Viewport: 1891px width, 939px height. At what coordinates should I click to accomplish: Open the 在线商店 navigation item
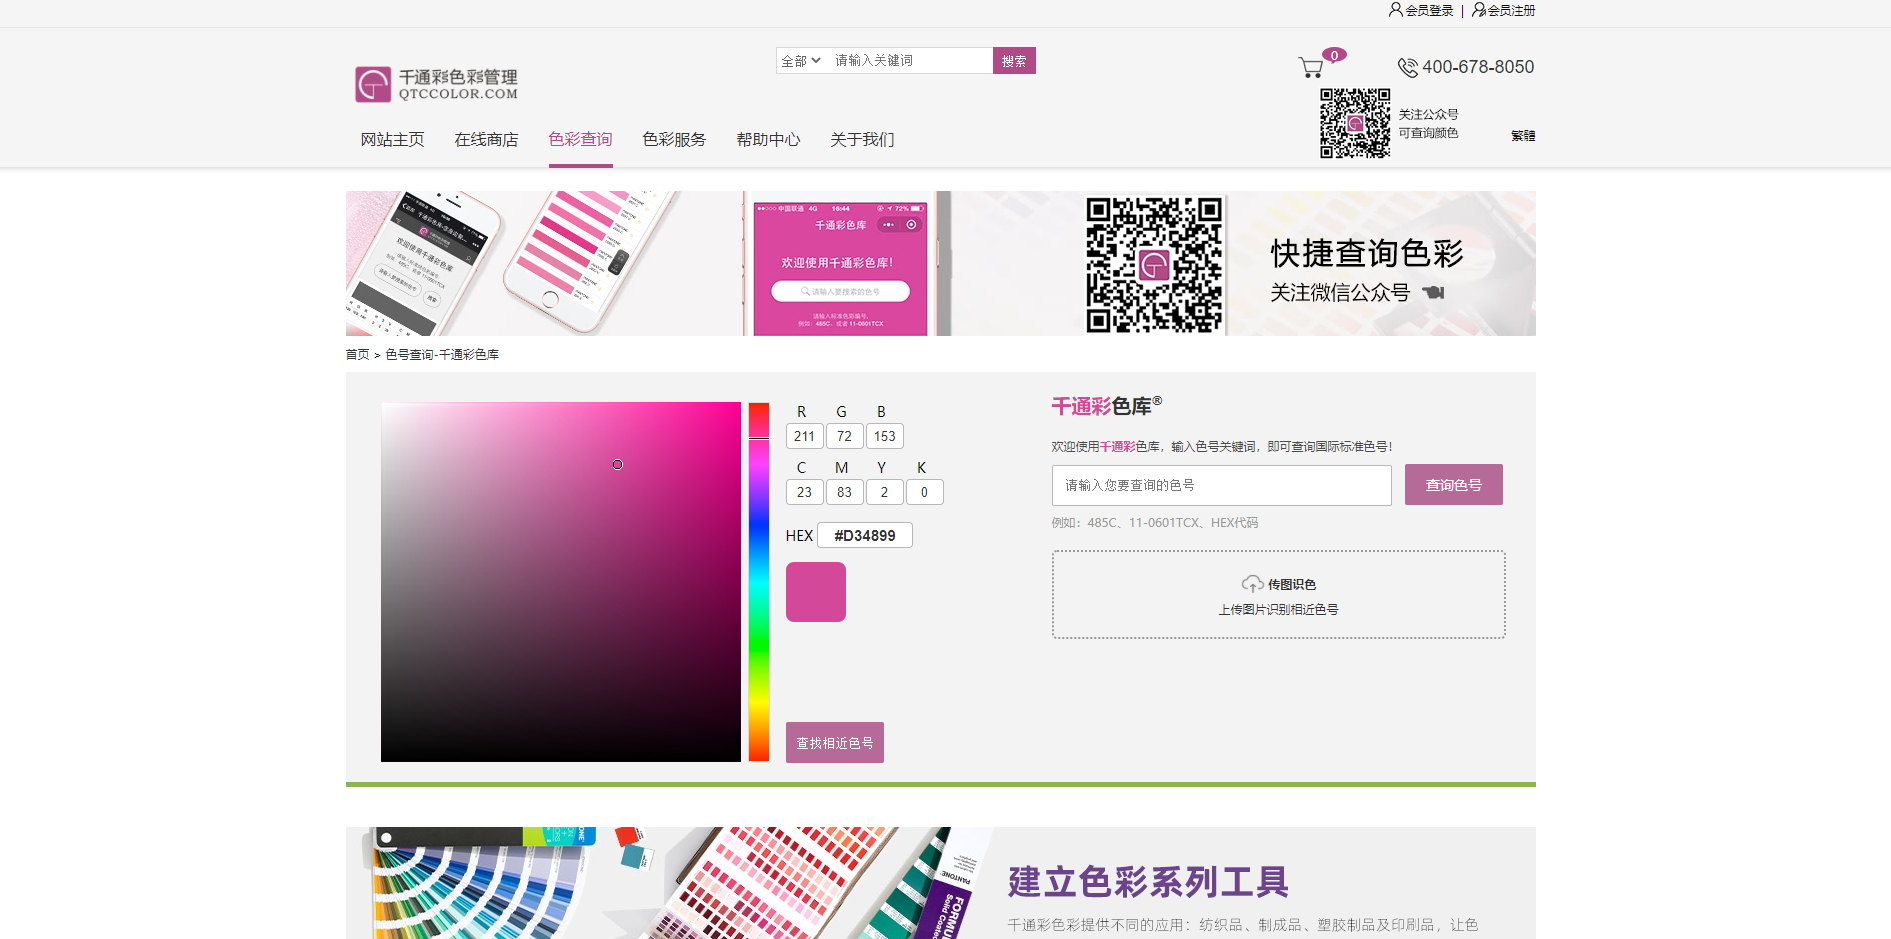[486, 140]
